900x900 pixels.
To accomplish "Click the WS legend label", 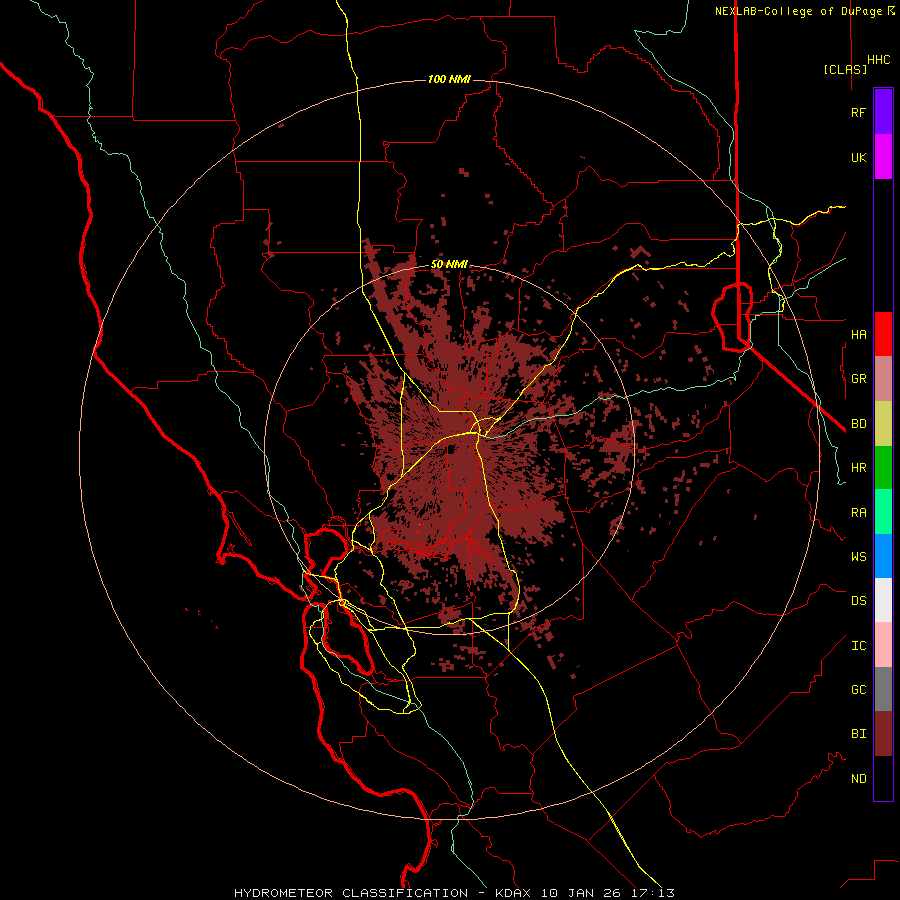I will 858,557.
